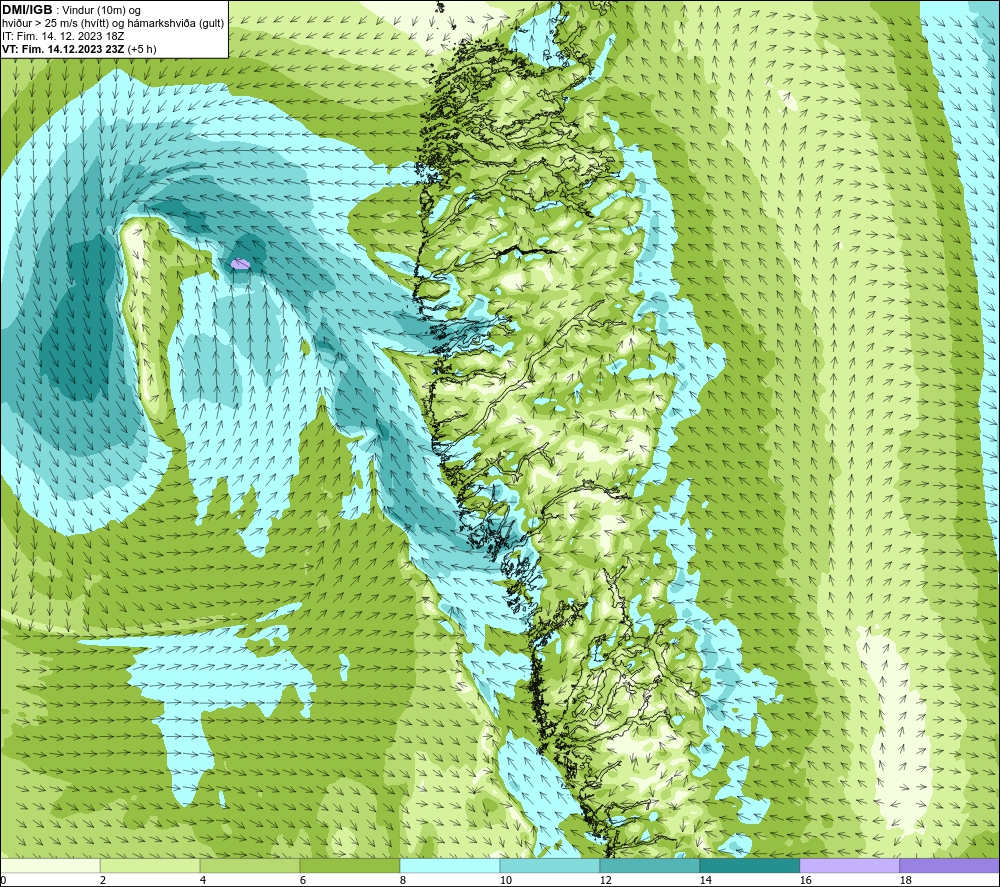
Task: Click the light green 2–4 m/s legend swatch
Action: click(150, 865)
